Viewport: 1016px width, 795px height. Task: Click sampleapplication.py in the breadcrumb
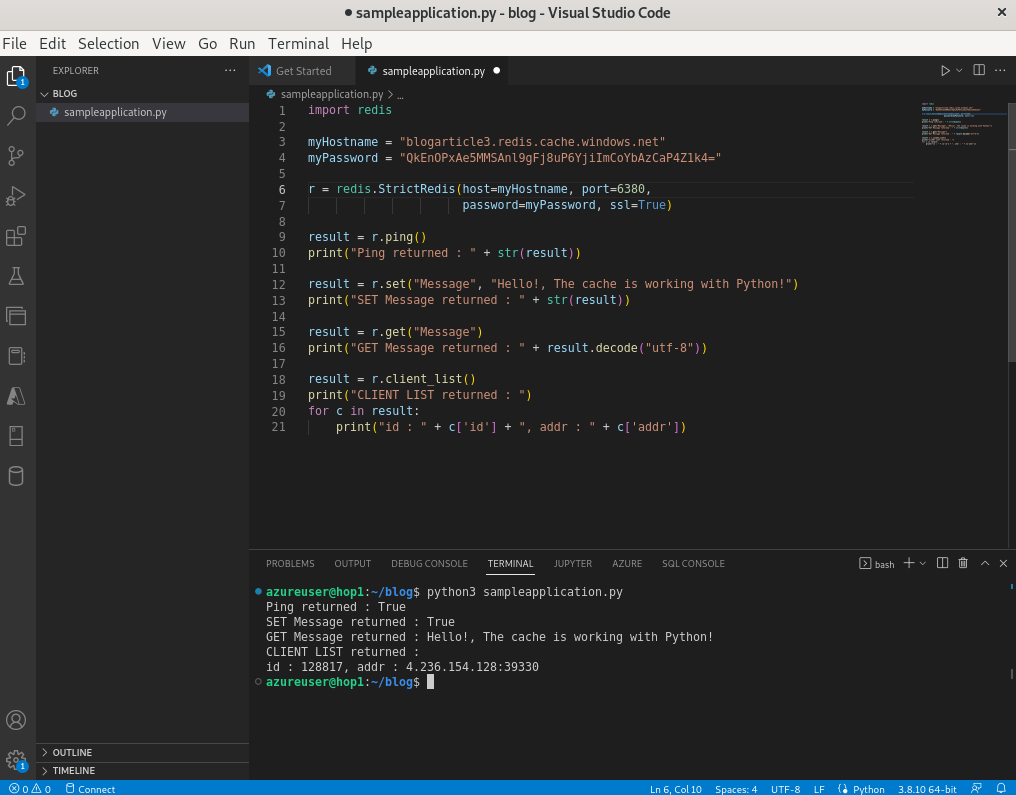(332, 94)
